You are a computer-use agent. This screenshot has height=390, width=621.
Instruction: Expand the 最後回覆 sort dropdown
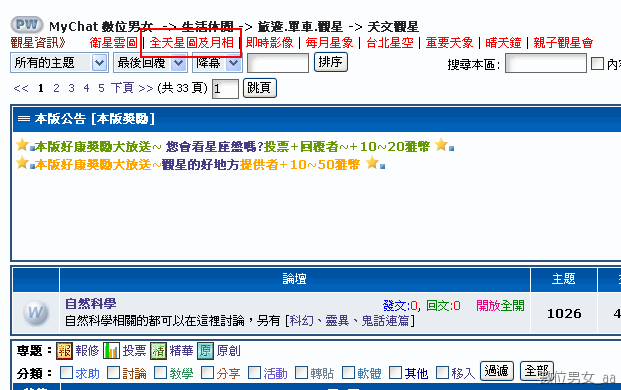150,63
